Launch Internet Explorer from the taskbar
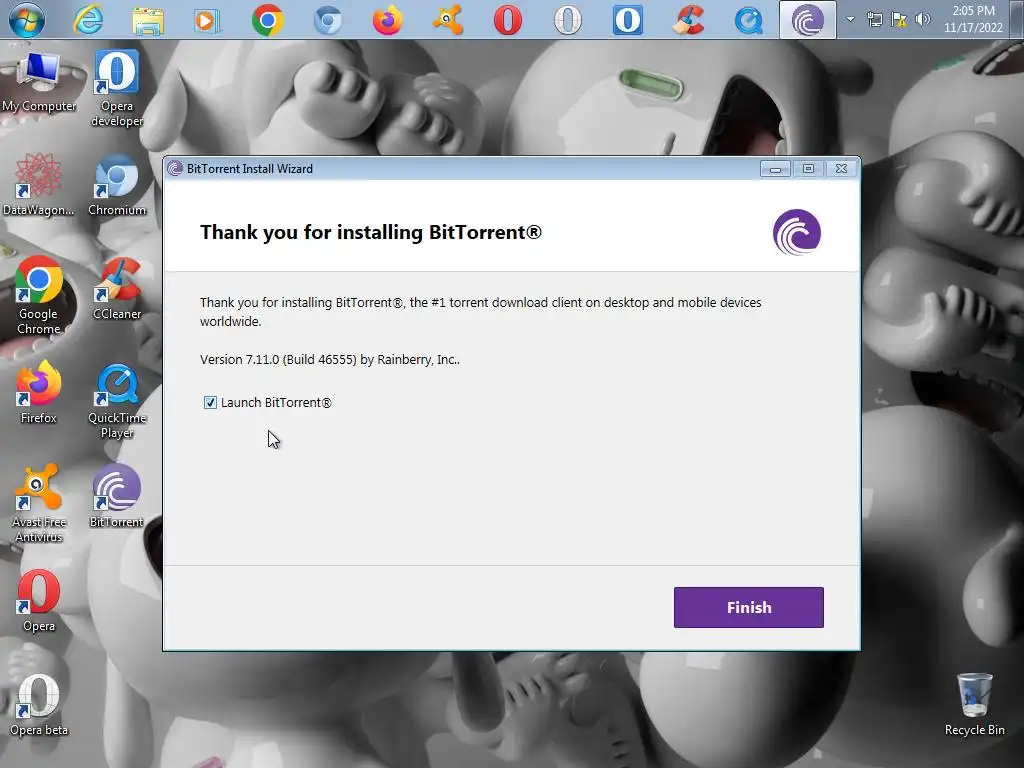 (x=88, y=20)
